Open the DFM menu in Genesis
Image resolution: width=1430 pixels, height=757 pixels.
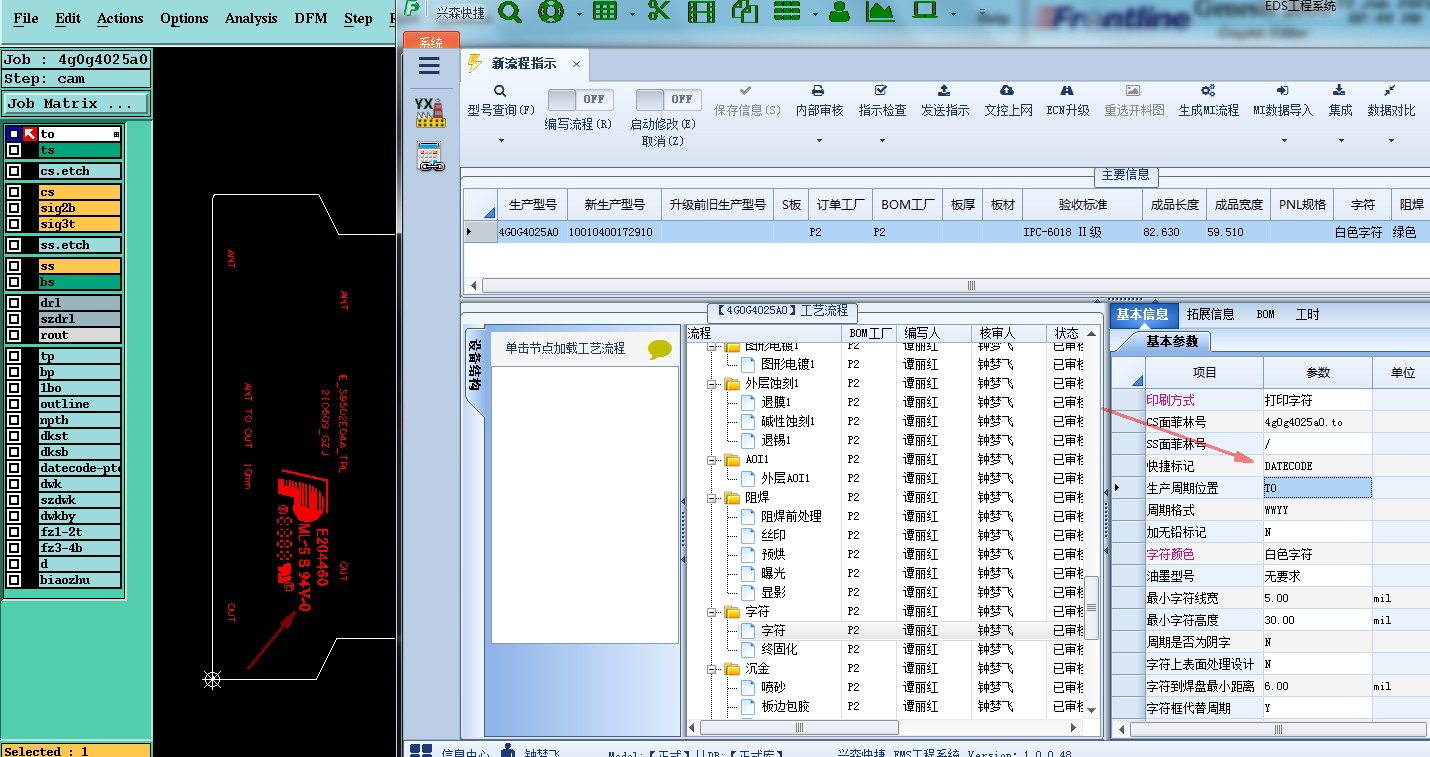point(311,18)
